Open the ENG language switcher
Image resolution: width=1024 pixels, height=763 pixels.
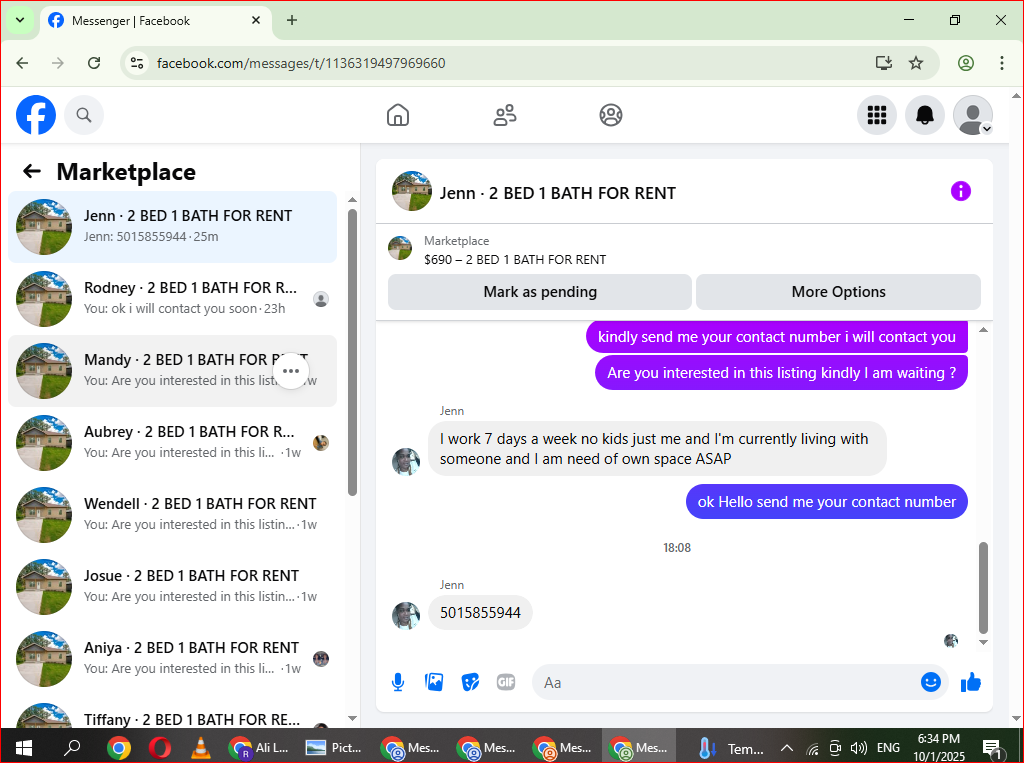(x=888, y=748)
